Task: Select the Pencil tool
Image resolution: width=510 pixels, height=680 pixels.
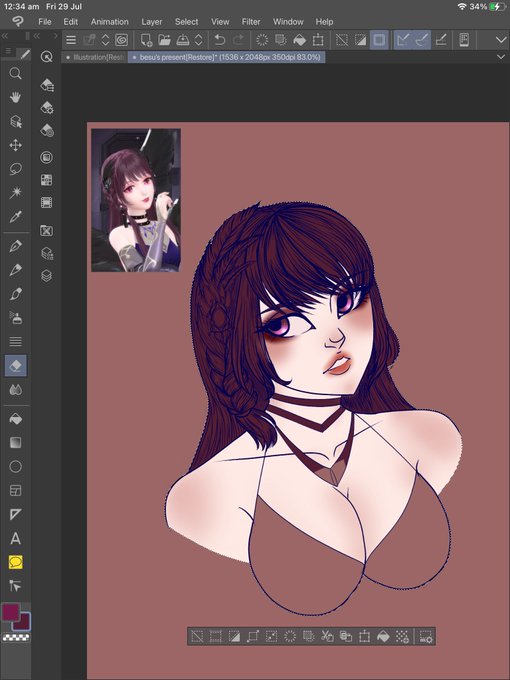Action: coord(15,270)
